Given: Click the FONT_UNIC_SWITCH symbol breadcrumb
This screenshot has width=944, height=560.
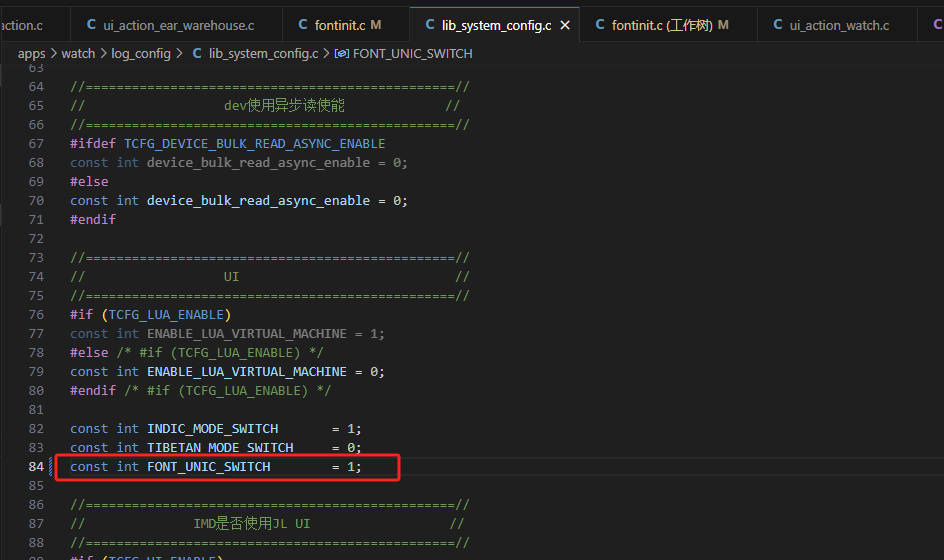Looking at the screenshot, I should pyautogui.click(x=412, y=54).
